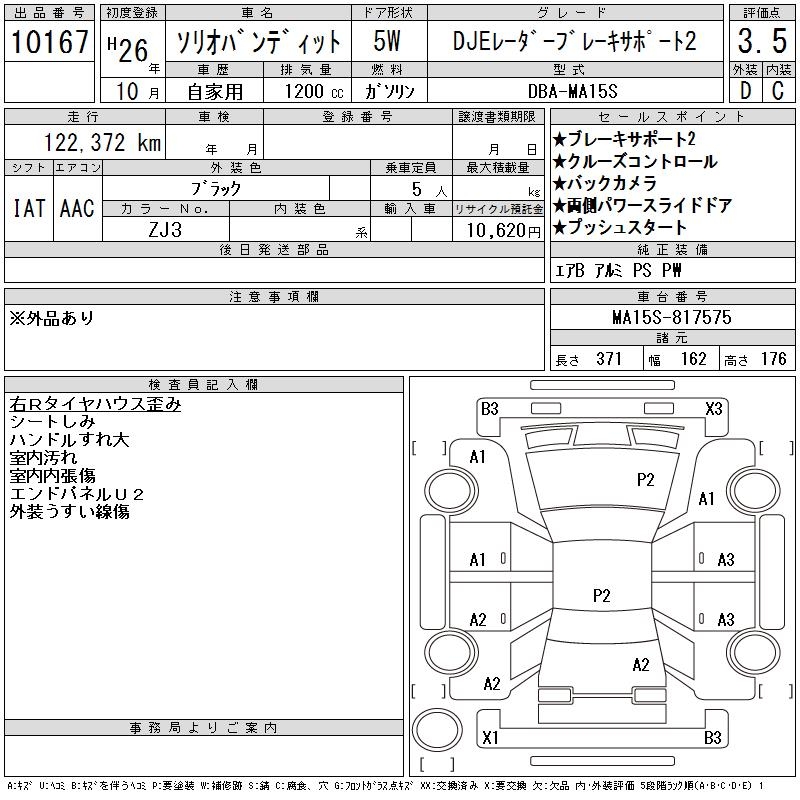Select the X3 mark on the diagram
Screen dimensions: 800x800
coord(714,408)
